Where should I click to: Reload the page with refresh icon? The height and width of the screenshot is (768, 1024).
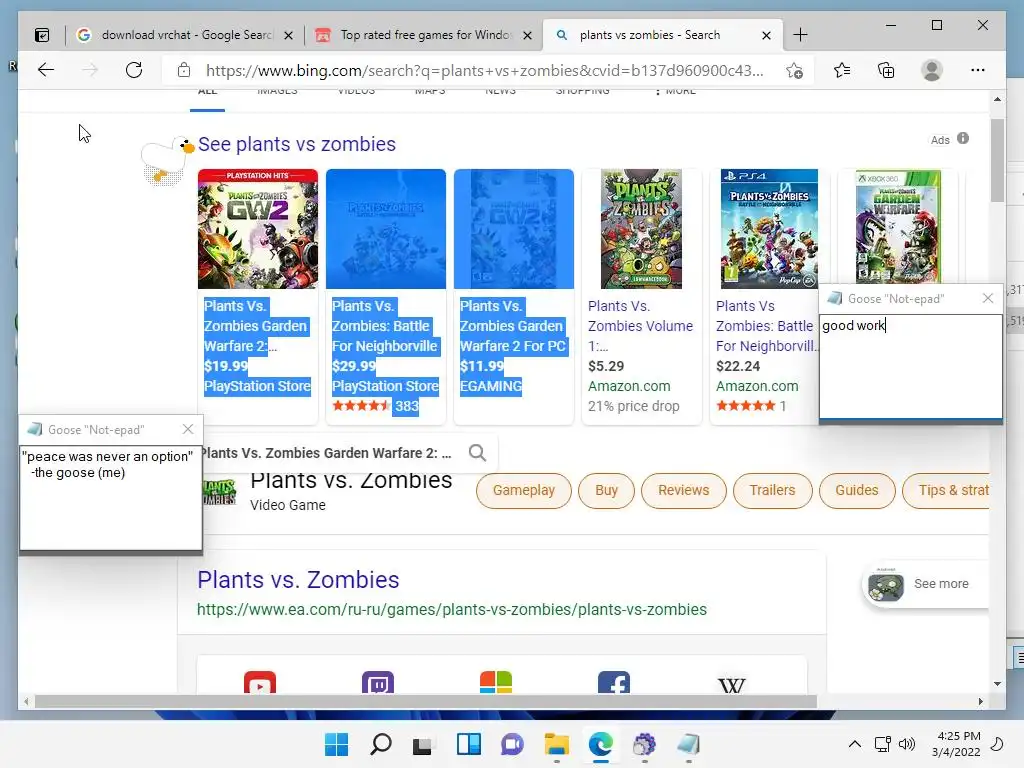[134, 70]
